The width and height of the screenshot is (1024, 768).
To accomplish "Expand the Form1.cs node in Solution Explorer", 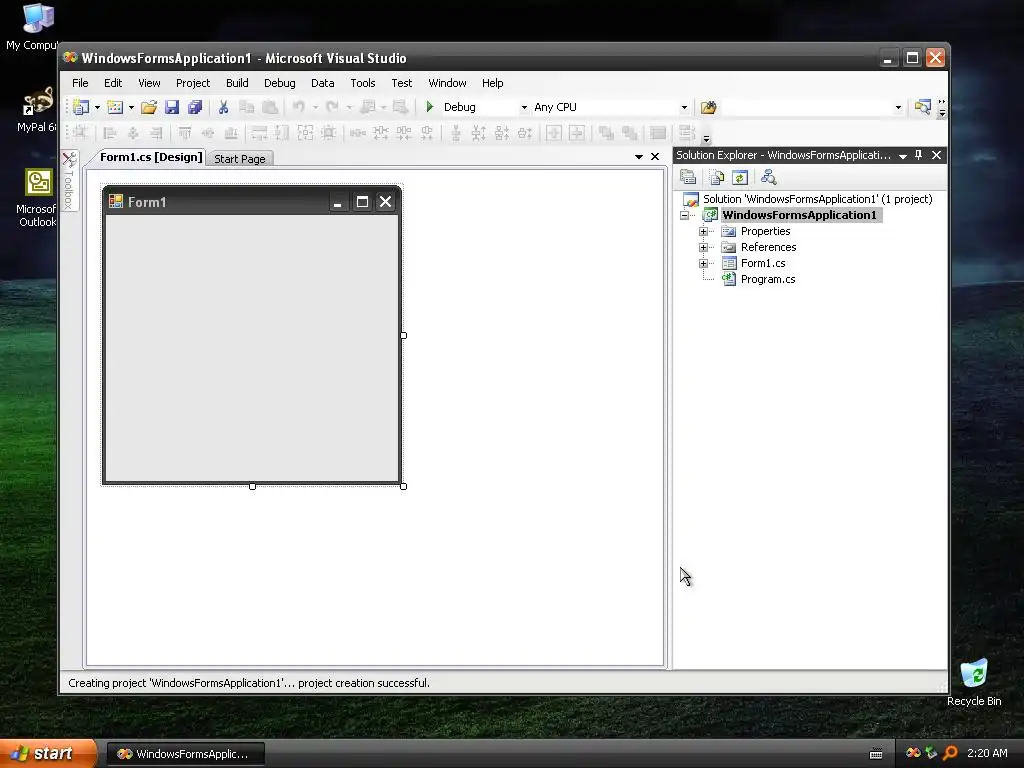I will pos(703,263).
